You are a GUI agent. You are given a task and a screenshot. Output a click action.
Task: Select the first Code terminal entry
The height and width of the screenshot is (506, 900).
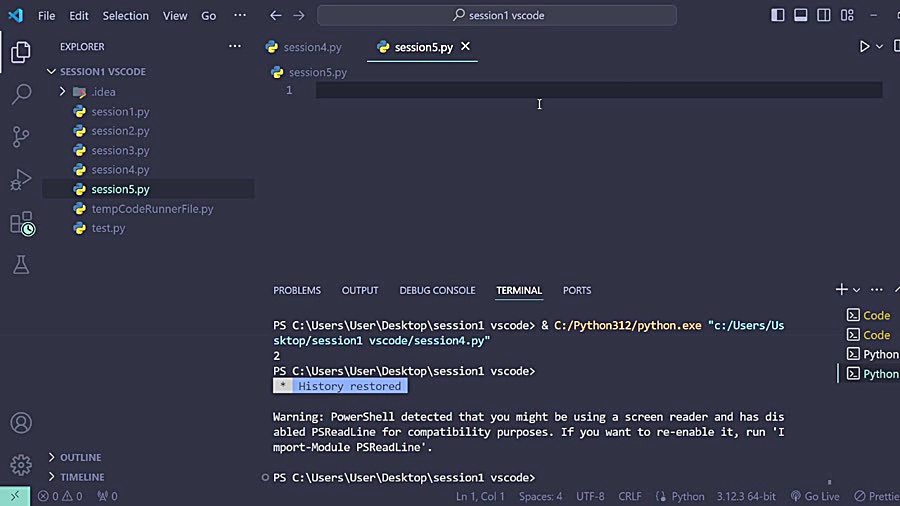click(x=868, y=316)
